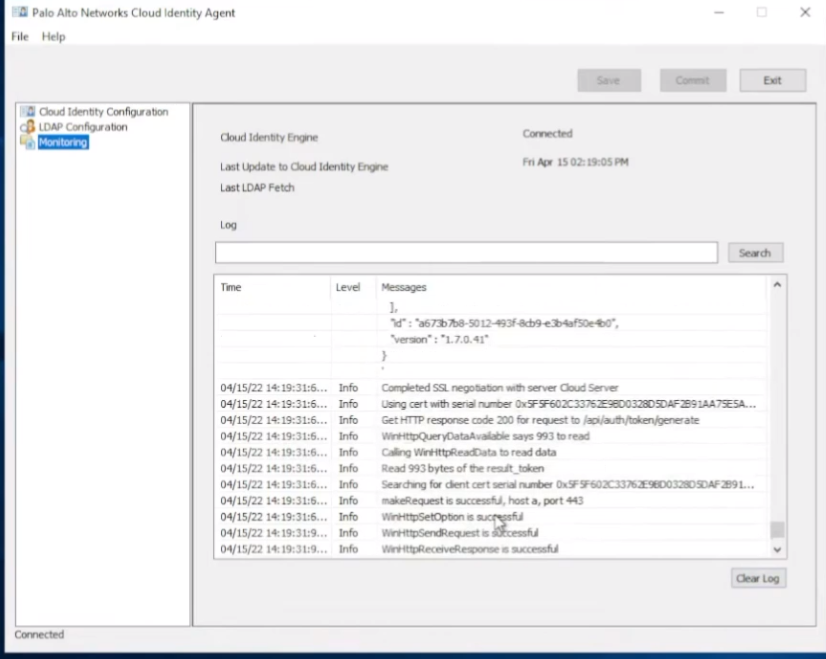The width and height of the screenshot is (826, 659).
Task: Click the Commit button
Action: click(x=693, y=81)
